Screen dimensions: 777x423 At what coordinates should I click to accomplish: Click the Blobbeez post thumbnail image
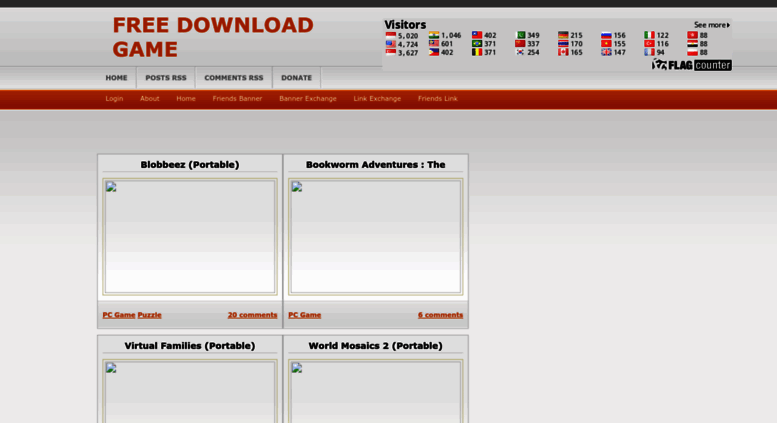pos(190,237)
